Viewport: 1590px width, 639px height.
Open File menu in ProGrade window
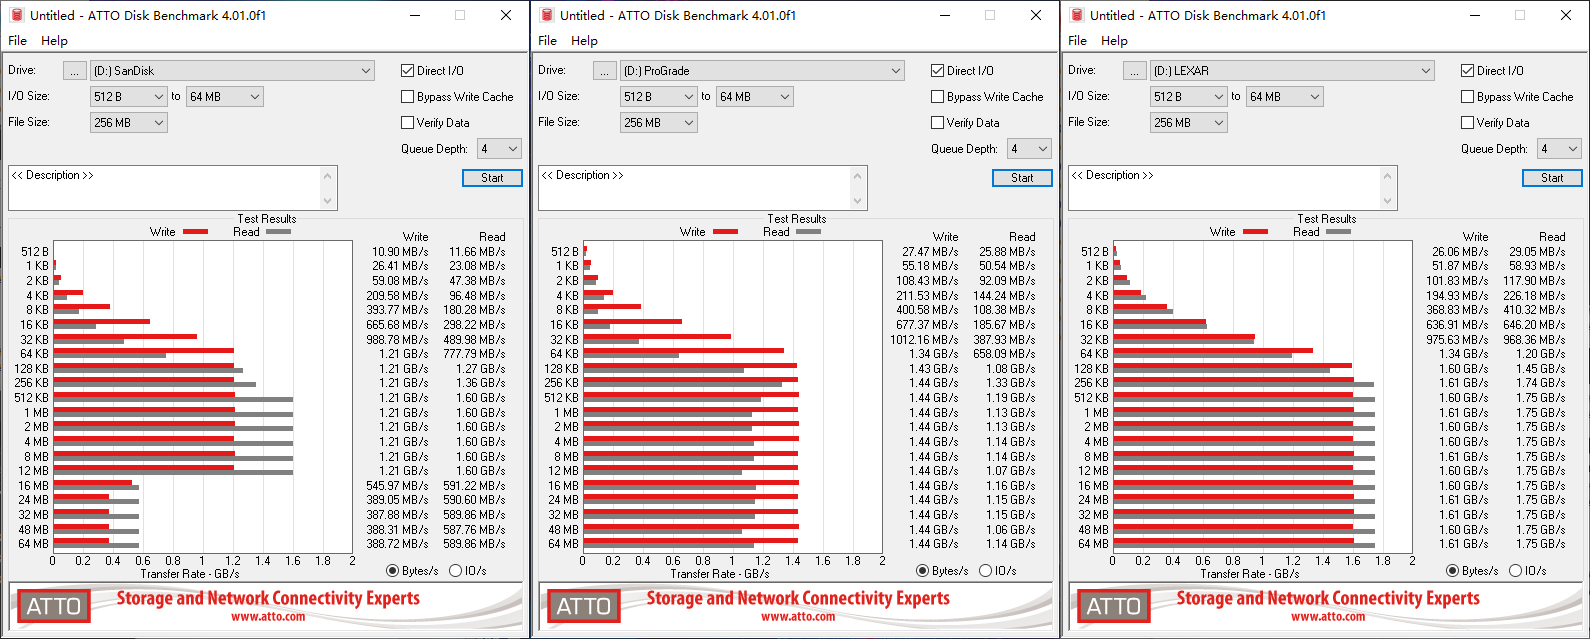pyautogui.click(x=547, y=41)
